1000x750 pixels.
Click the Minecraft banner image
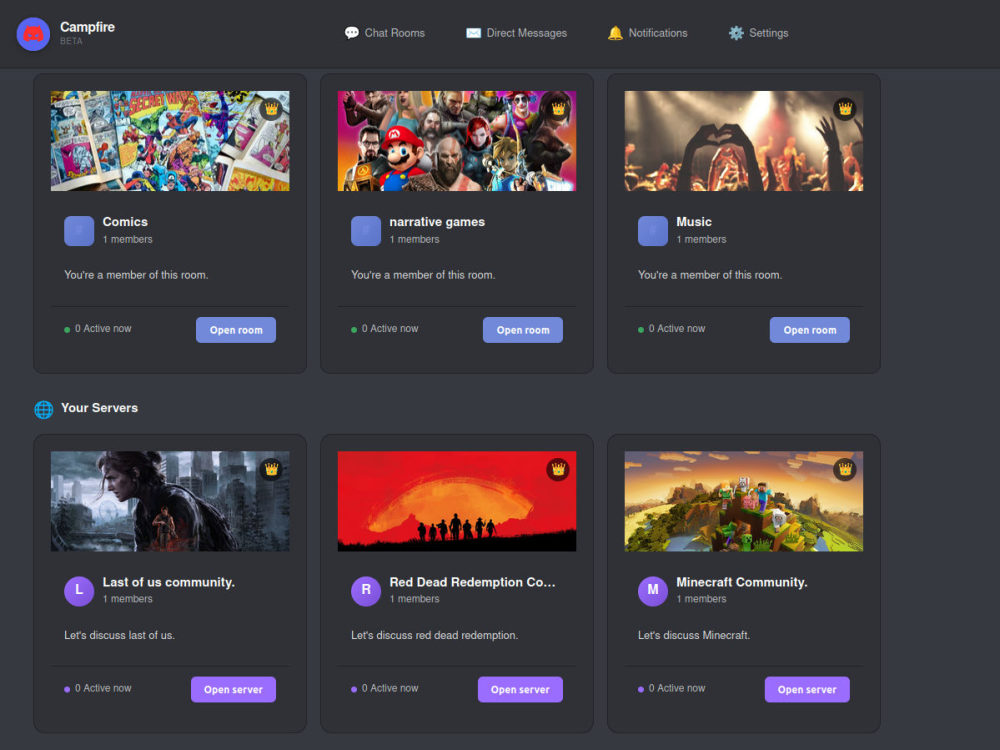(x=744, y=501)
